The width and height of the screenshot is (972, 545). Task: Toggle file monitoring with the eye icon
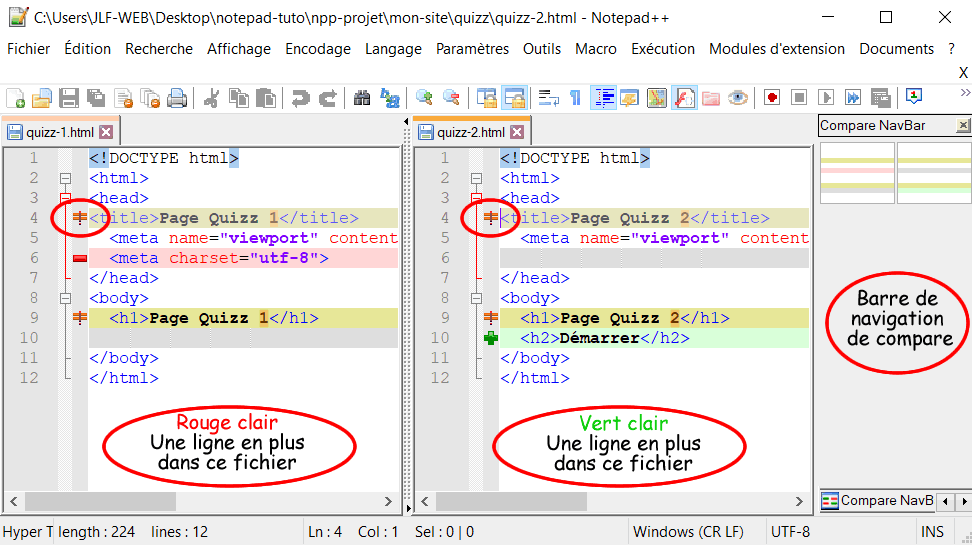click(738, 98)
